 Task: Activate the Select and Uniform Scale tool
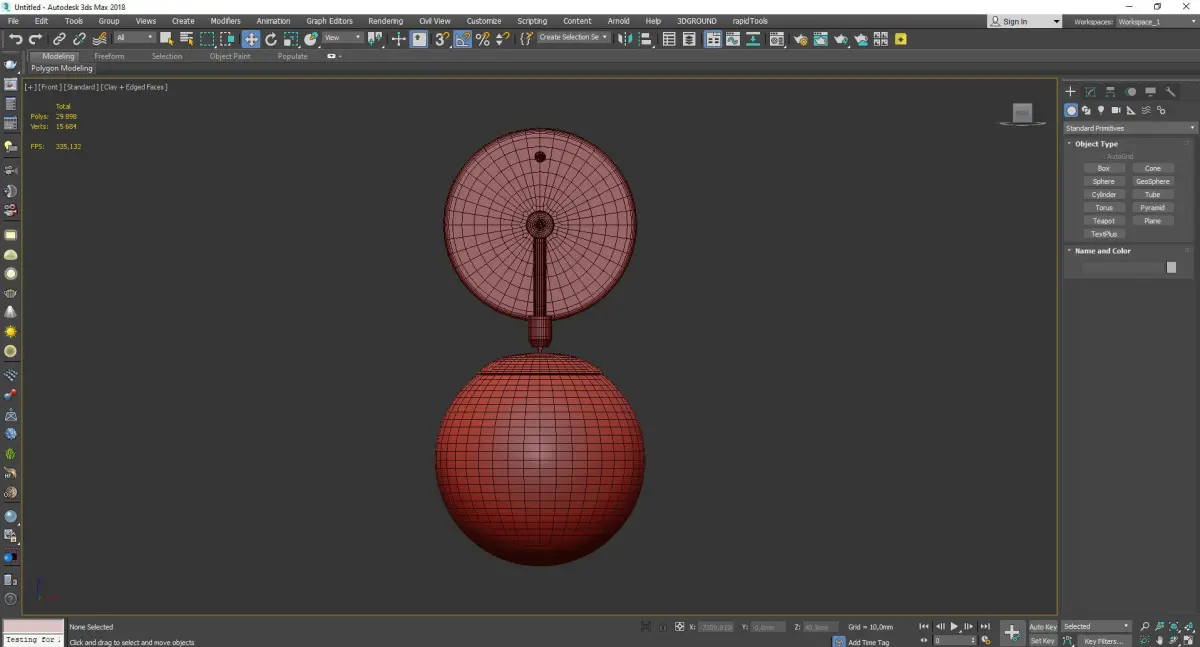pos(291,39)
